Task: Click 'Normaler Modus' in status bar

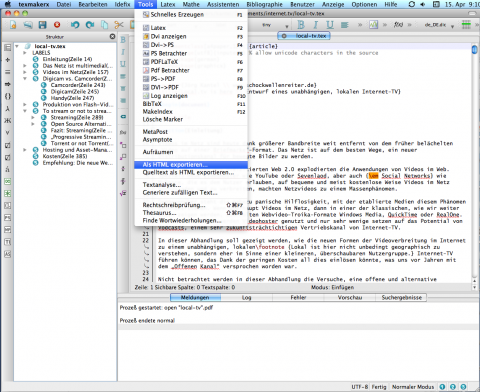Action: (x=413, y=387)
